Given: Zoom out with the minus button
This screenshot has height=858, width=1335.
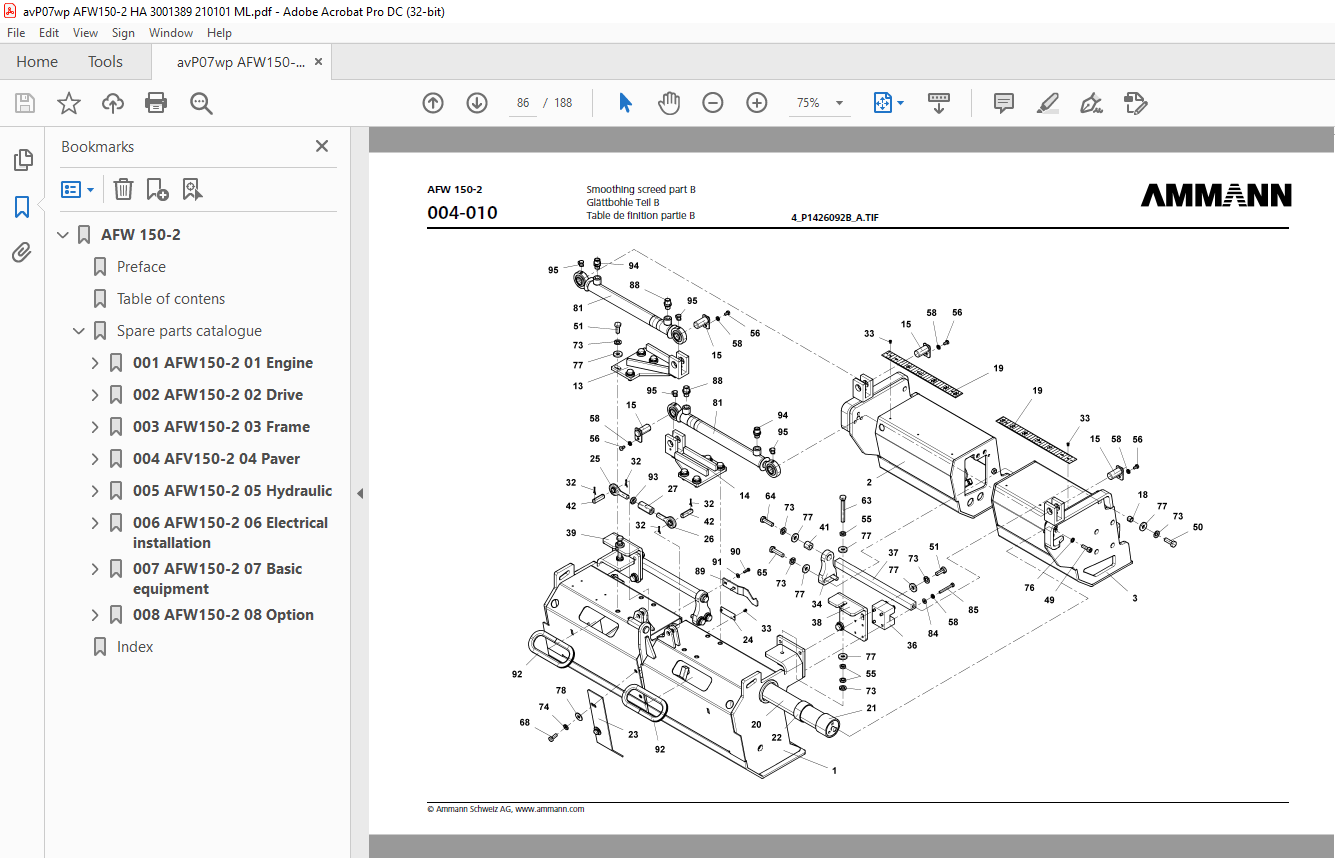Looking at the screenshot, I should pos(713,103).
